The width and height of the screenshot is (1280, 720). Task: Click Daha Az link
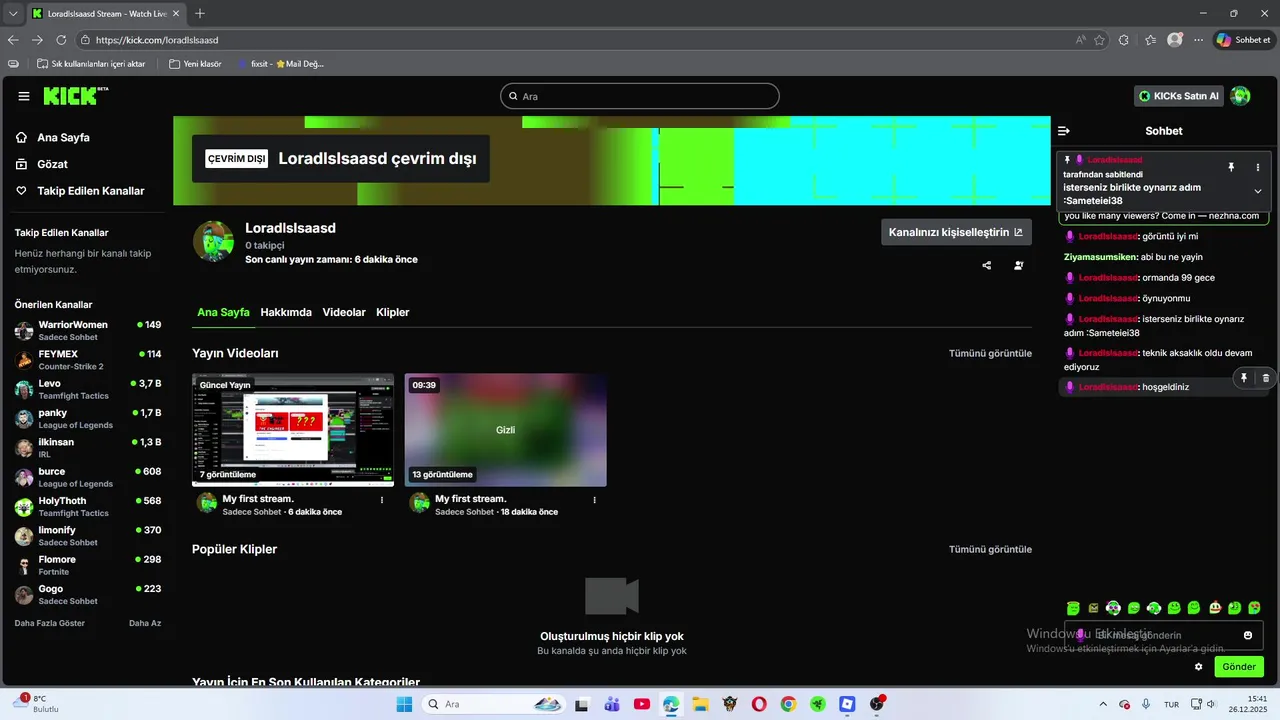(145, 623)
